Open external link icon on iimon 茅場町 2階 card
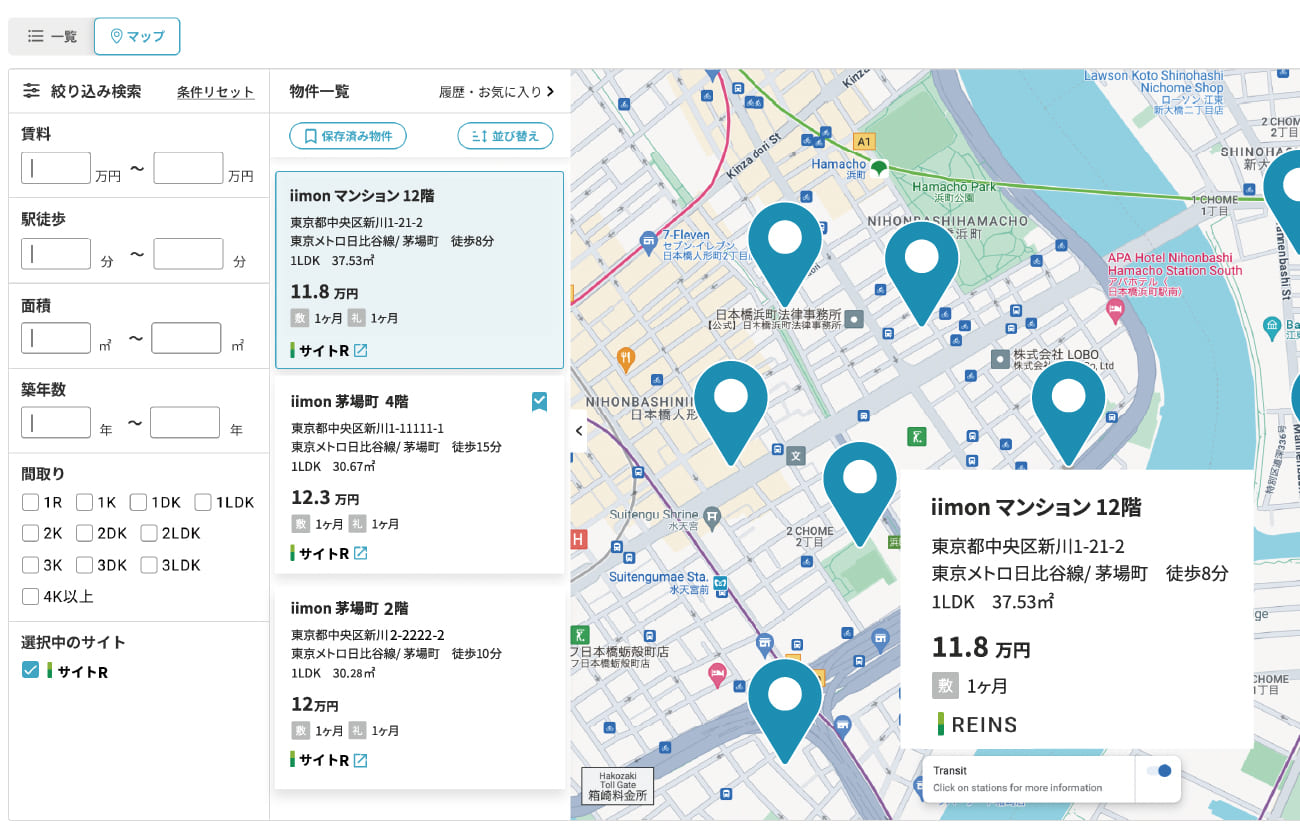Image resolution: width=1300 pixels, height=827 pixels. 360,760
